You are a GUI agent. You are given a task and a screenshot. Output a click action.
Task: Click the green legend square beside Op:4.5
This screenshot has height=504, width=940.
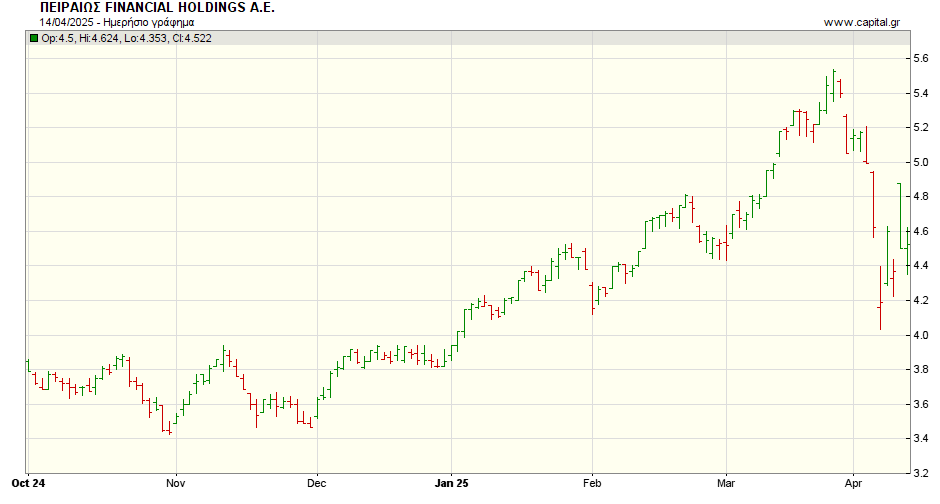pyautogui.click(x=34, y=39)
